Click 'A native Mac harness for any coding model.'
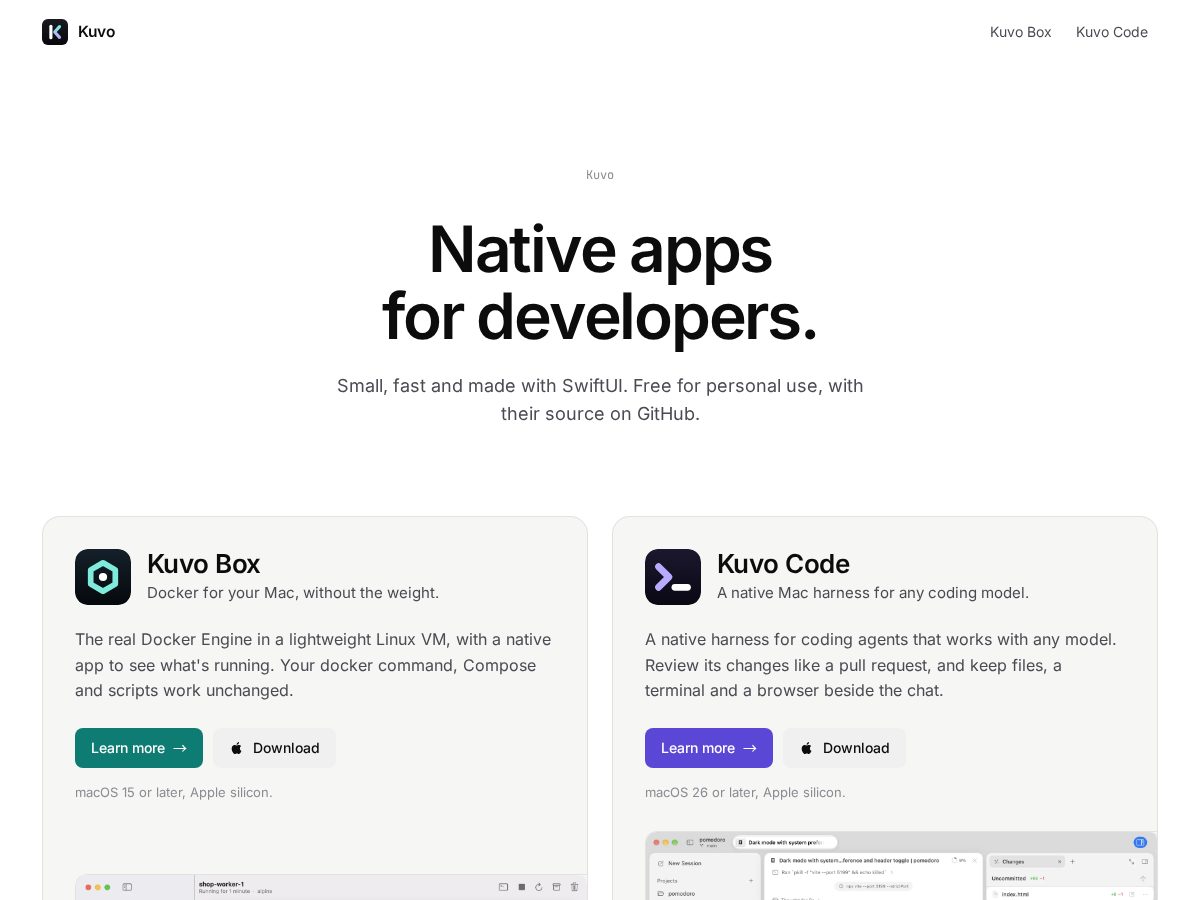This screenshot has height=900, width=1200. [x=873, y=592]
